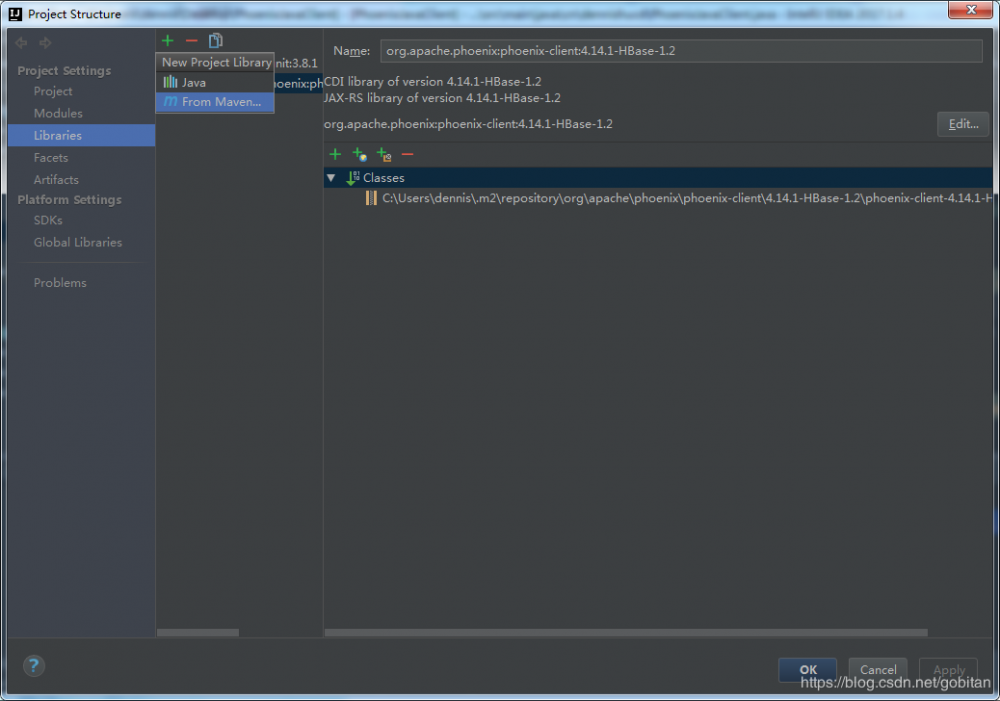Click the forward navigation arrow
Viewport: 1000px width, 701px height.
45,43
